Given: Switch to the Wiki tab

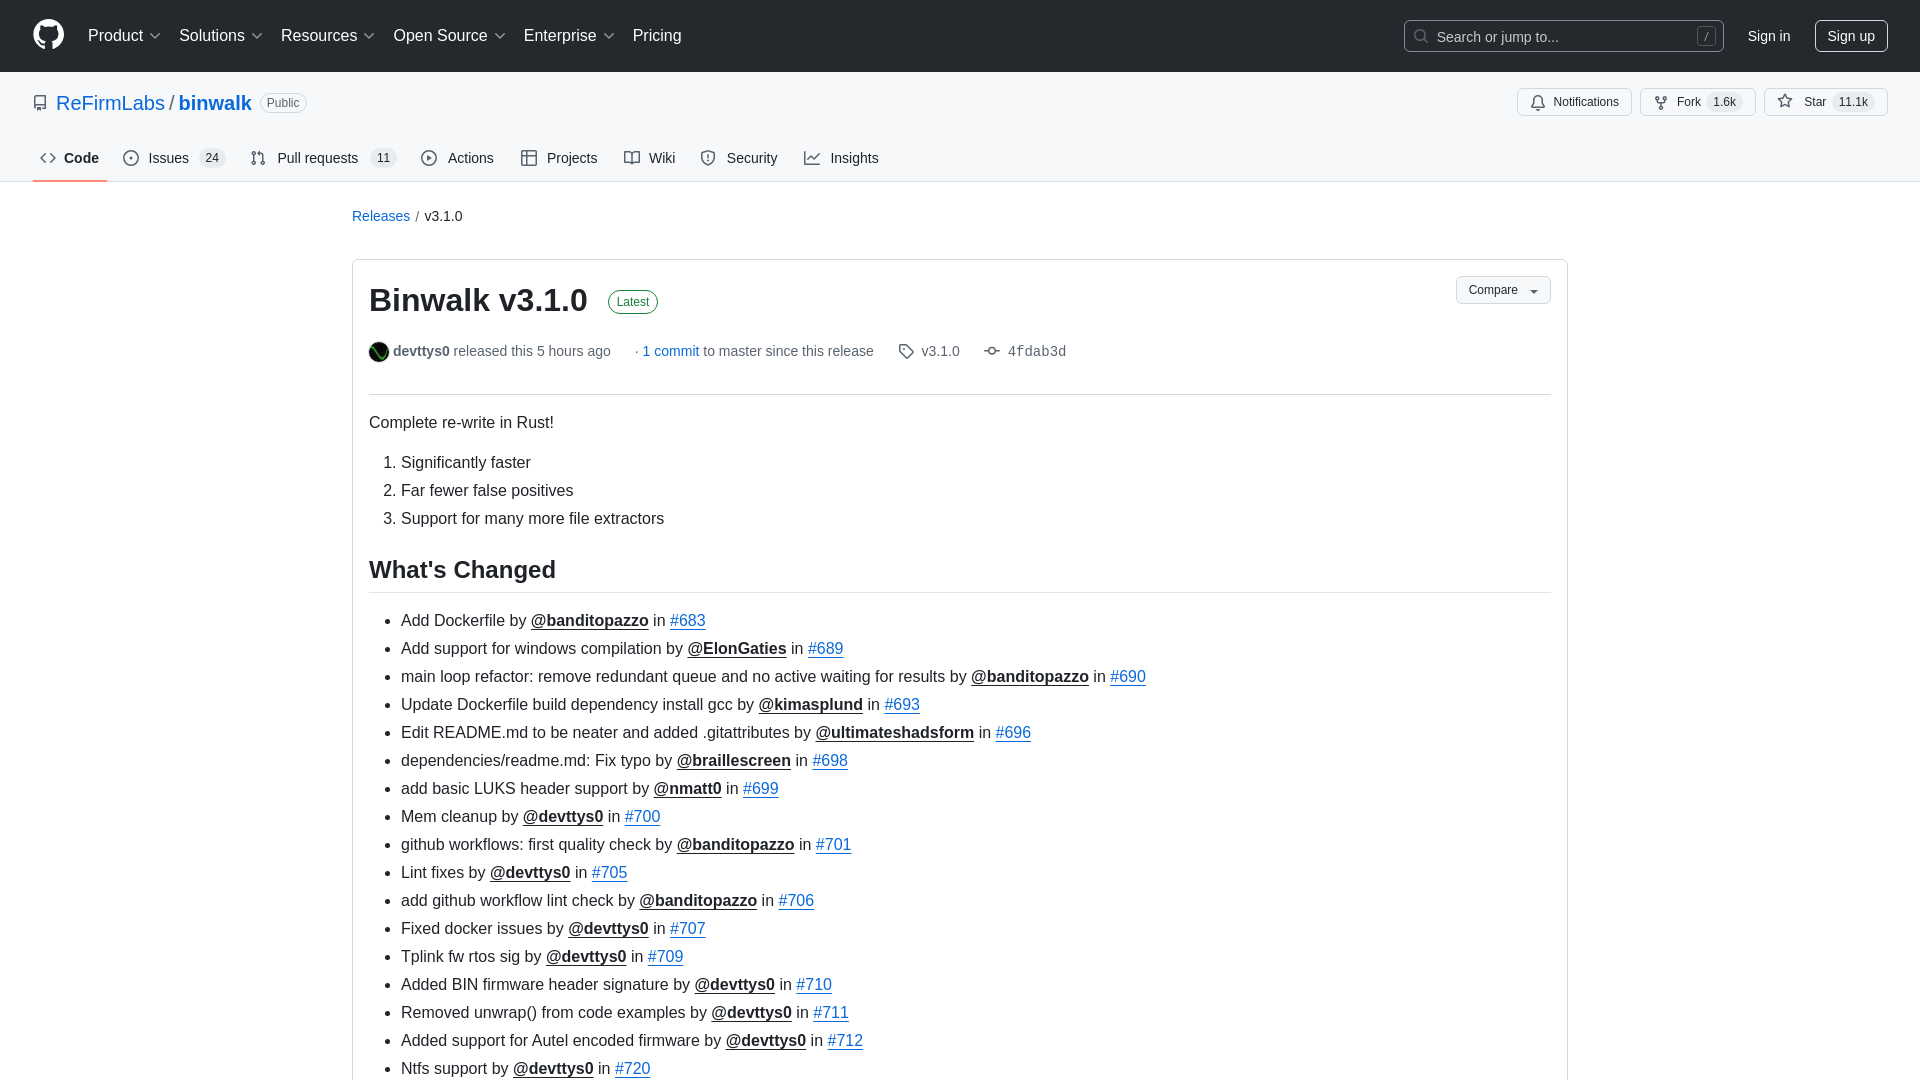Looking at the screenshot, I should (649, 158).
